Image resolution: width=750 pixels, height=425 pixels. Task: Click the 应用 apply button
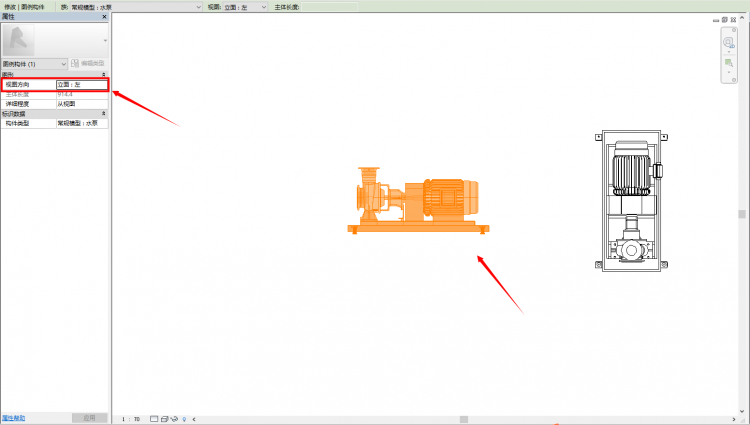tap(89, 418)
